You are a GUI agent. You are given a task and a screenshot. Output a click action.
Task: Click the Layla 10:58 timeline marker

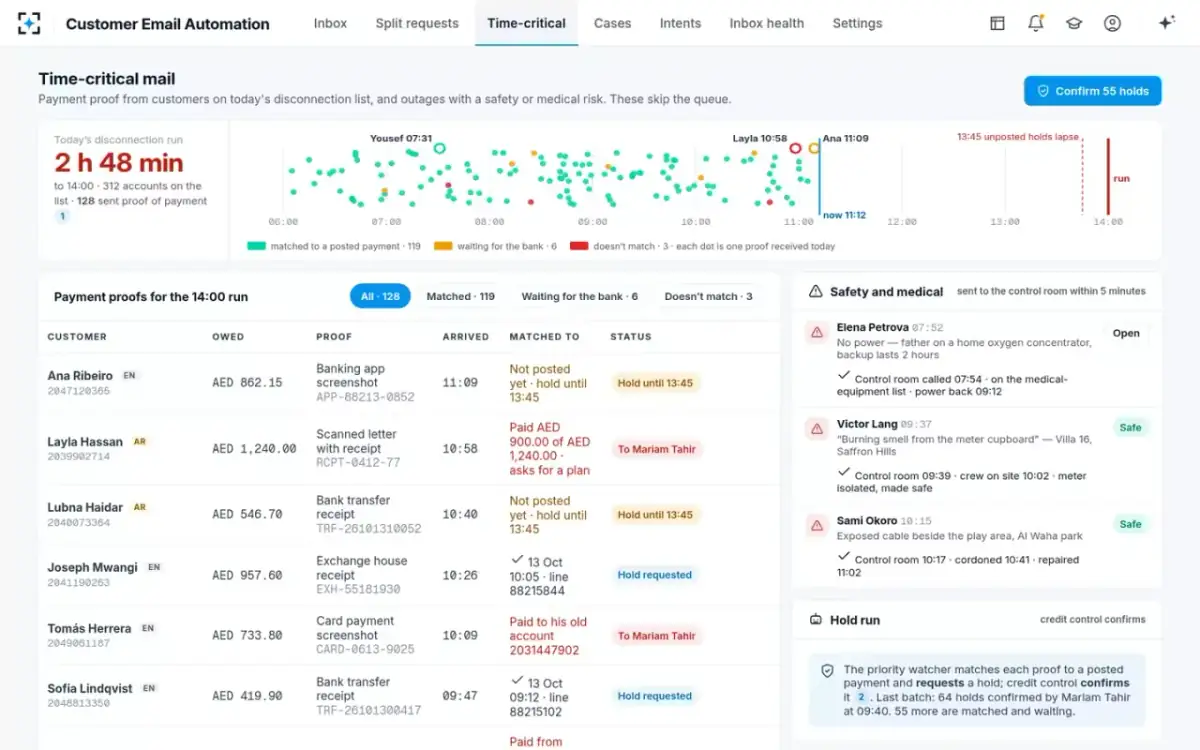click(795, 148)
